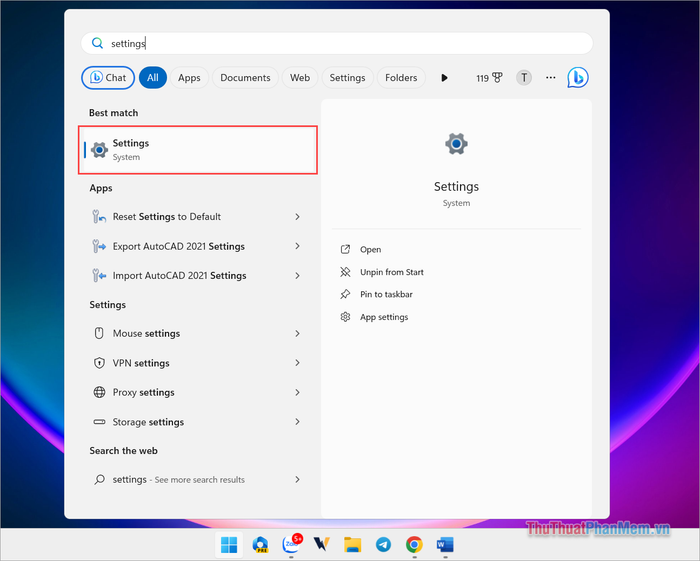Click Unpin from Start
The width and height of the screenshot is (700, 561).
coord(392,272)
